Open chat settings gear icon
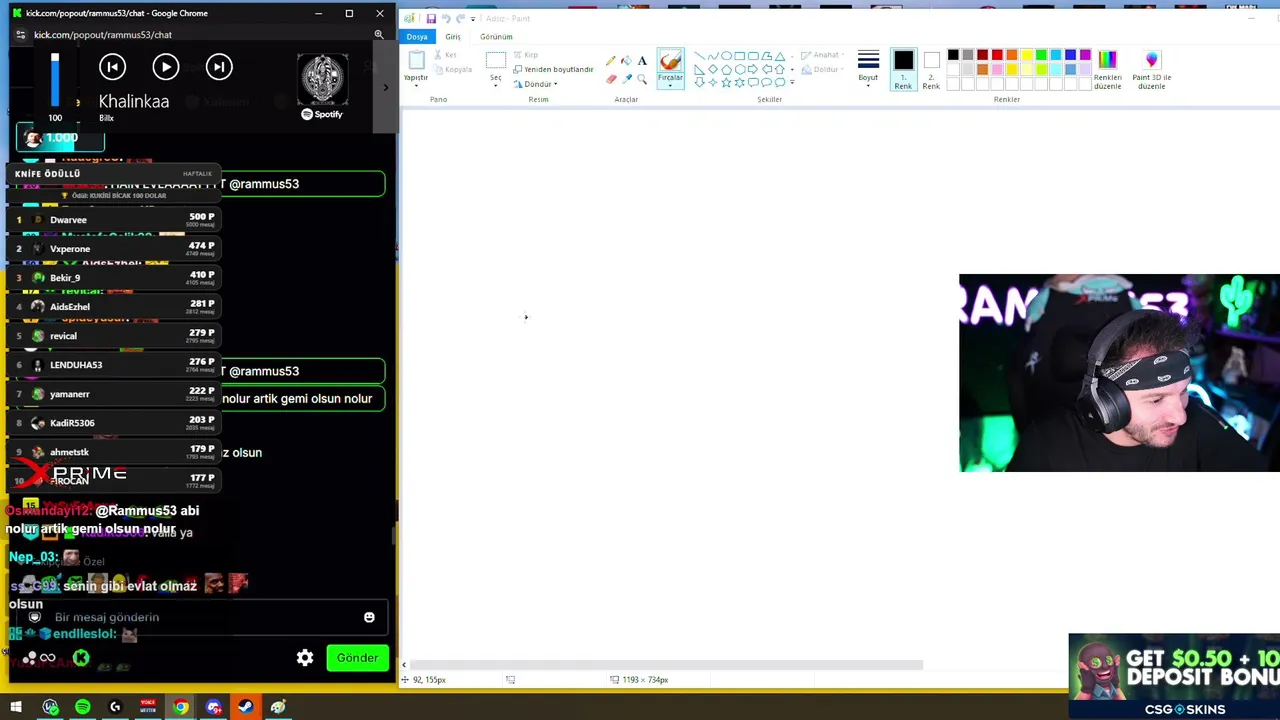 [305, 657]
